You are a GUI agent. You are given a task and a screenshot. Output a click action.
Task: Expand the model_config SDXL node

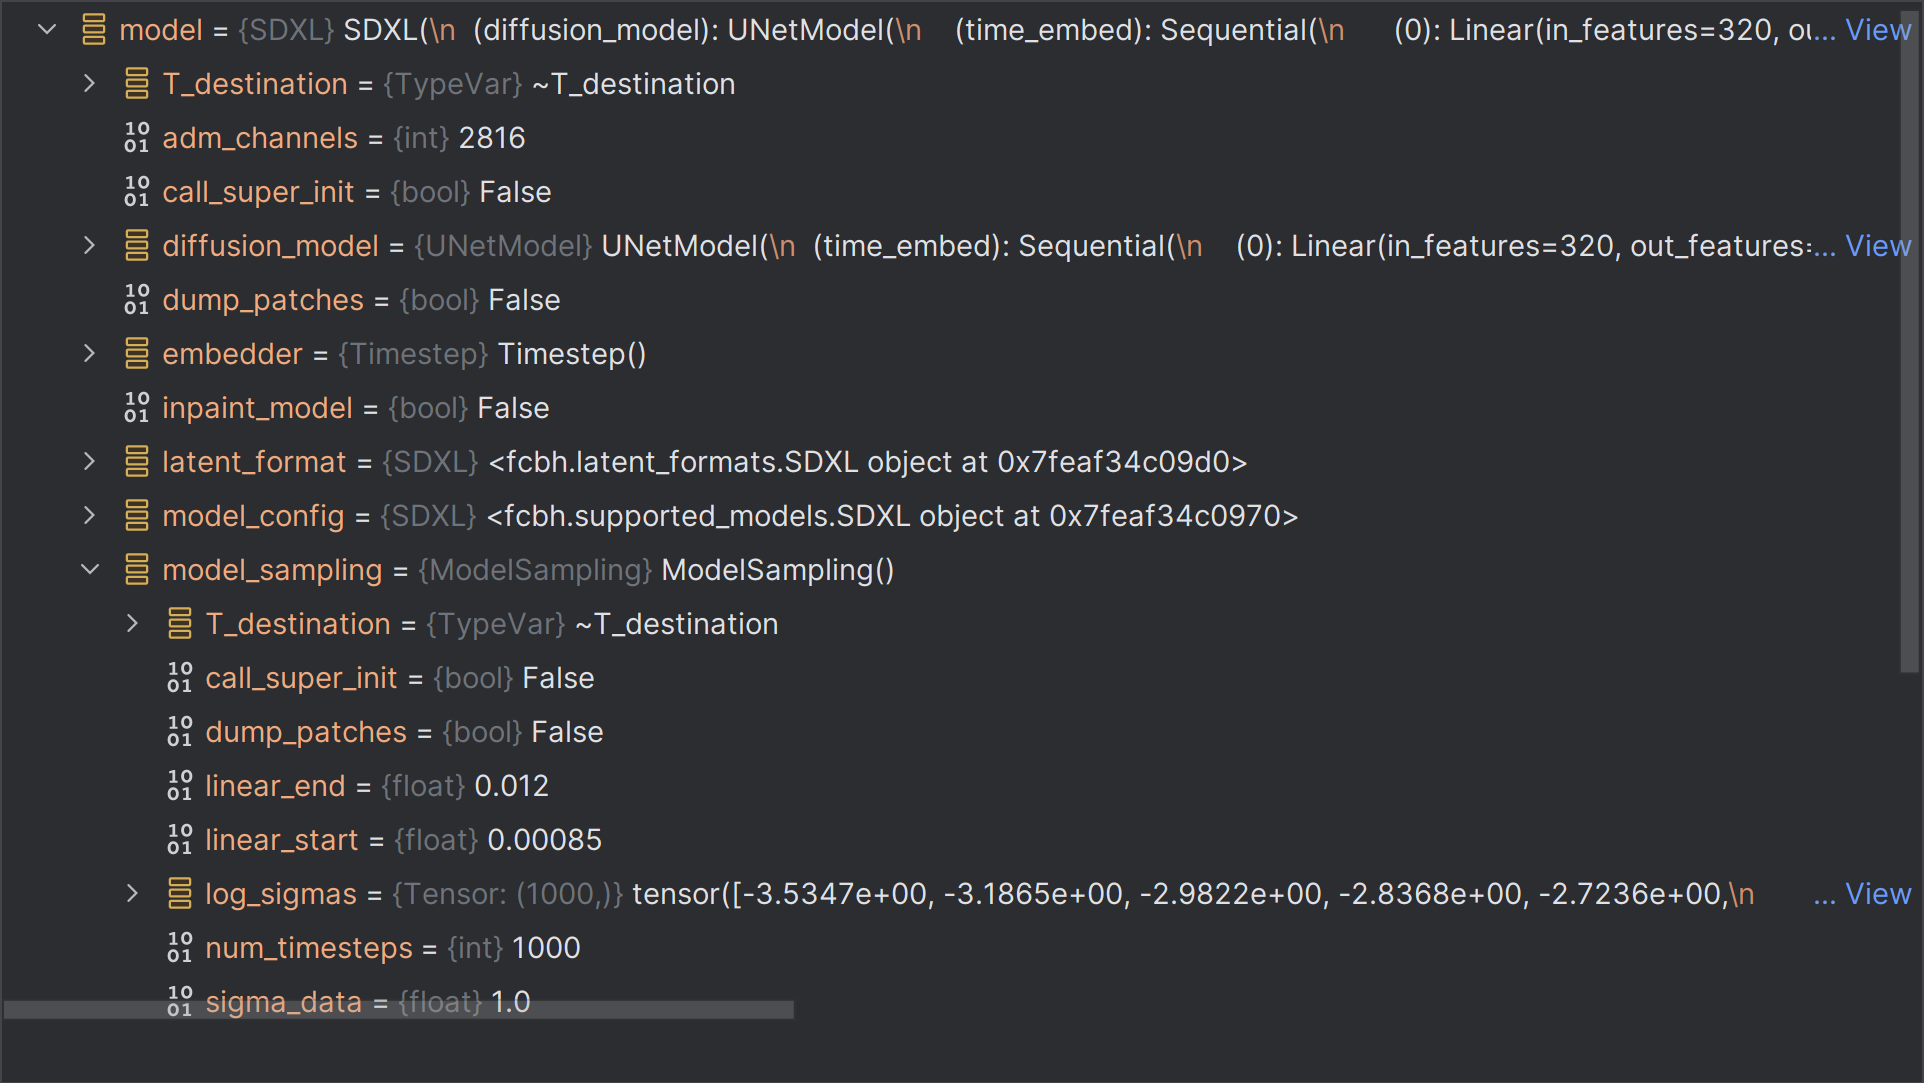click(90, 516)
